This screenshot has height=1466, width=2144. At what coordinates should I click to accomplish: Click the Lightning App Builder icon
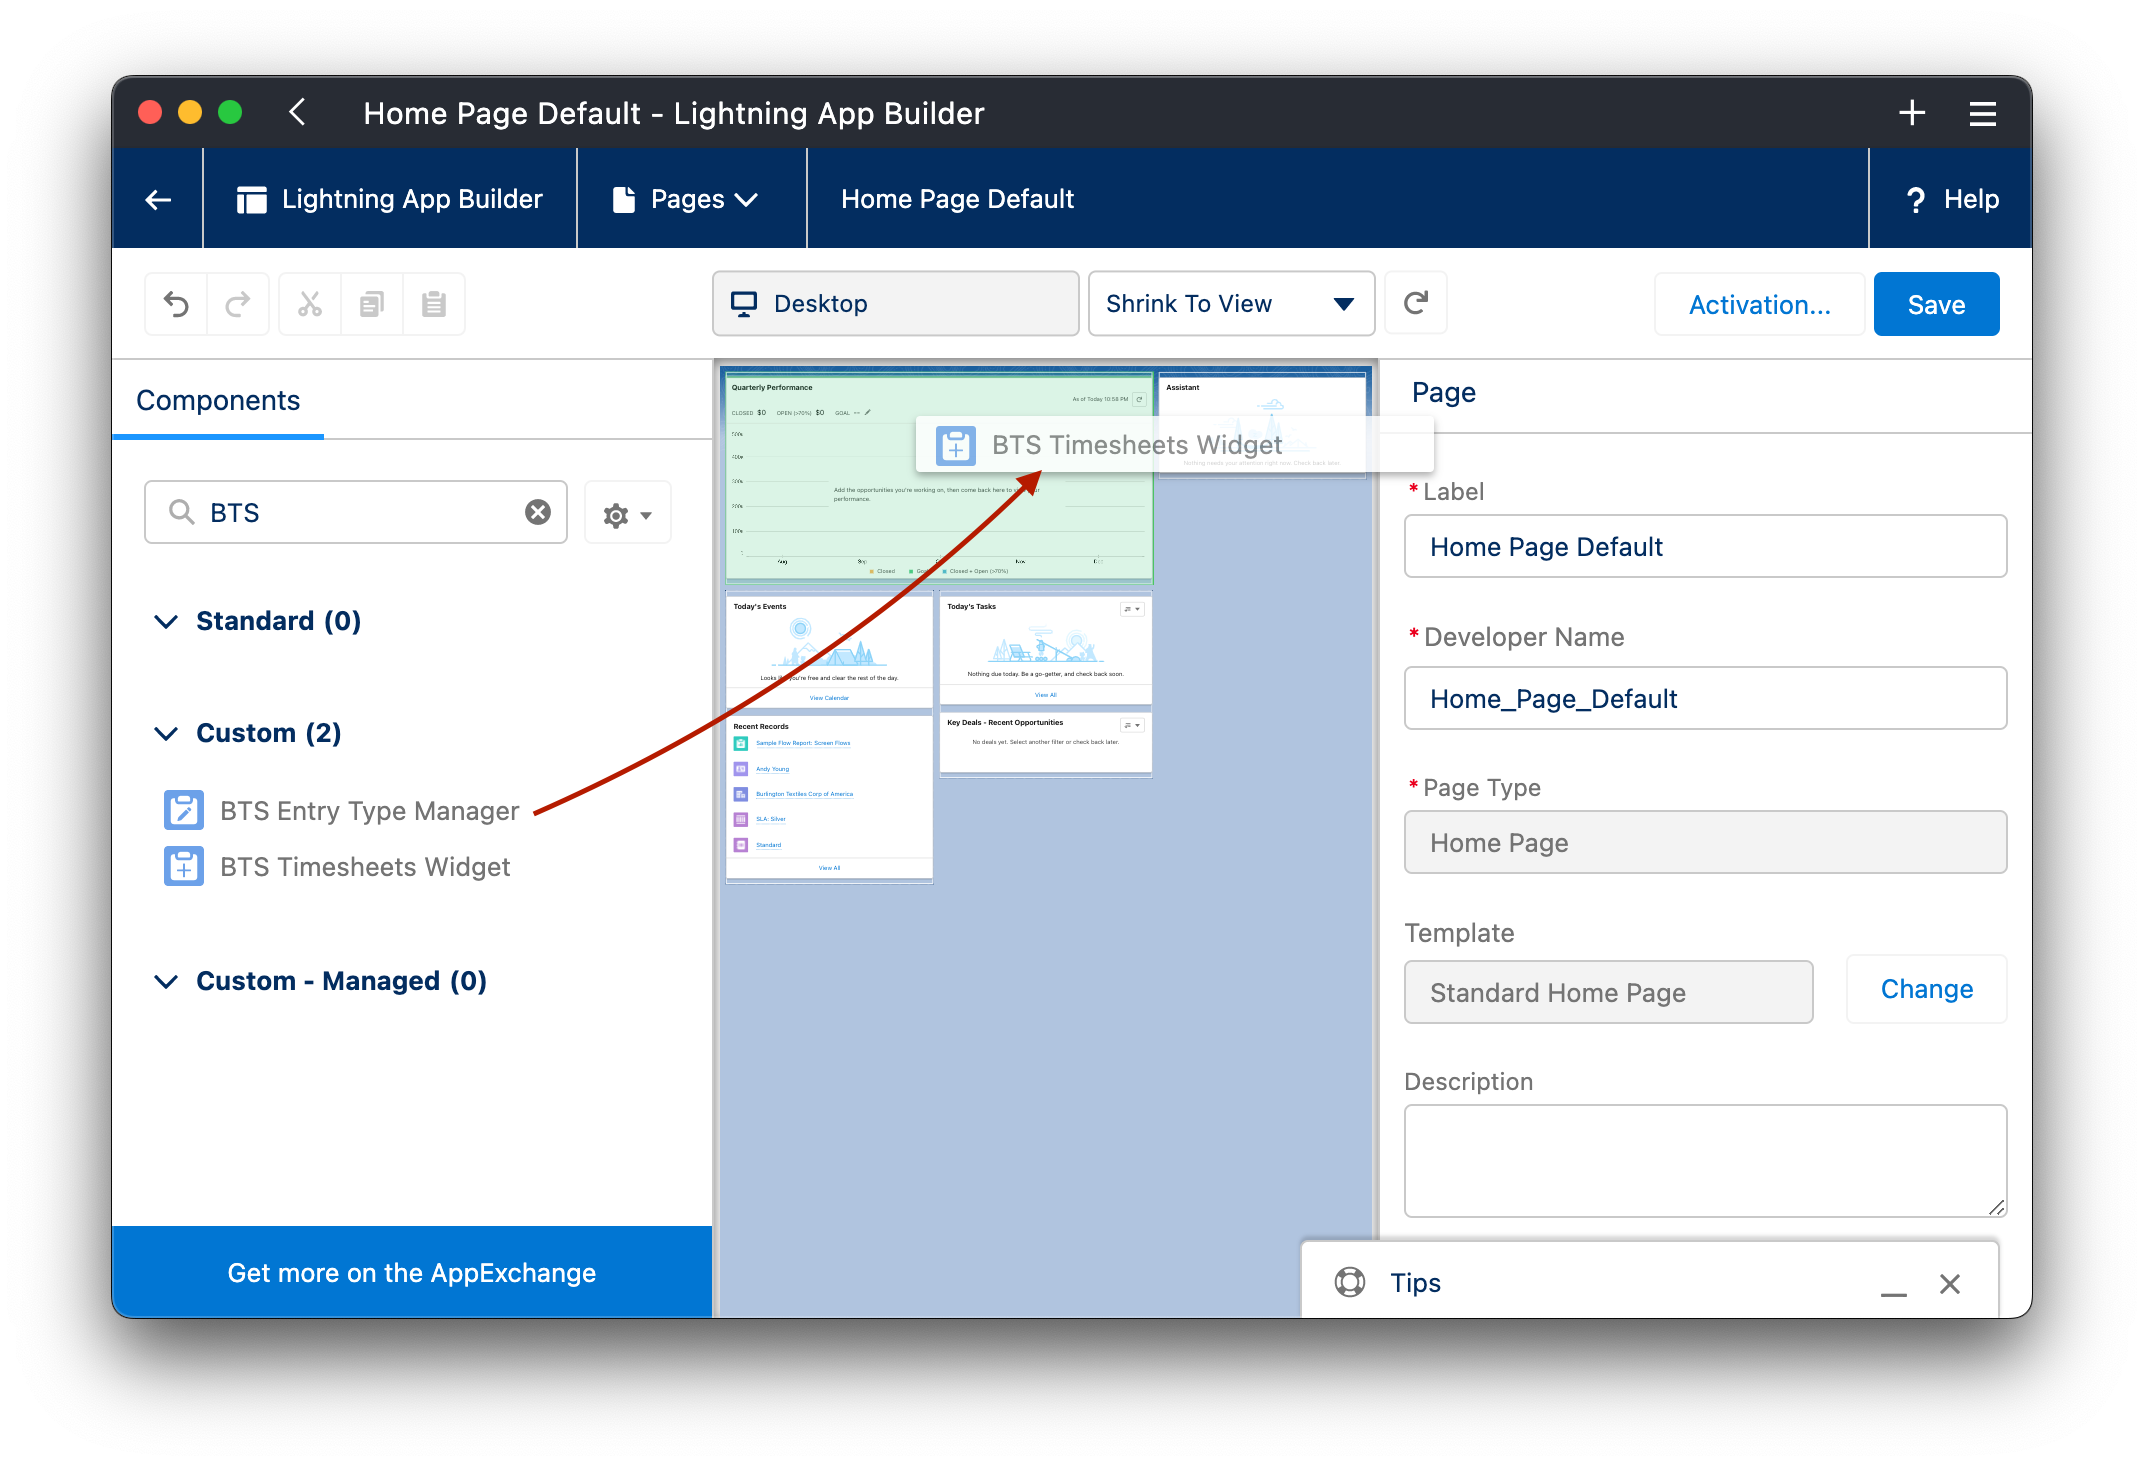251,200
